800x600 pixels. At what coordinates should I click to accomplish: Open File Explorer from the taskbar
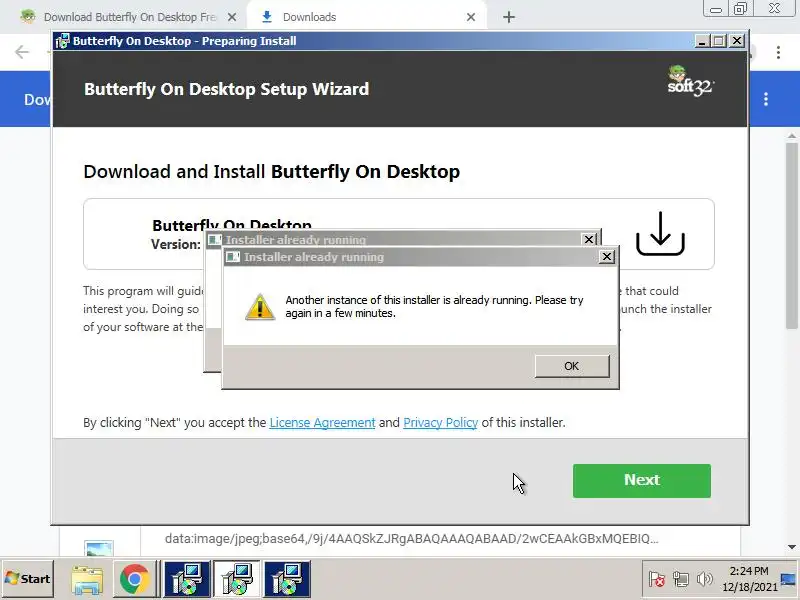tap(87, 579)
